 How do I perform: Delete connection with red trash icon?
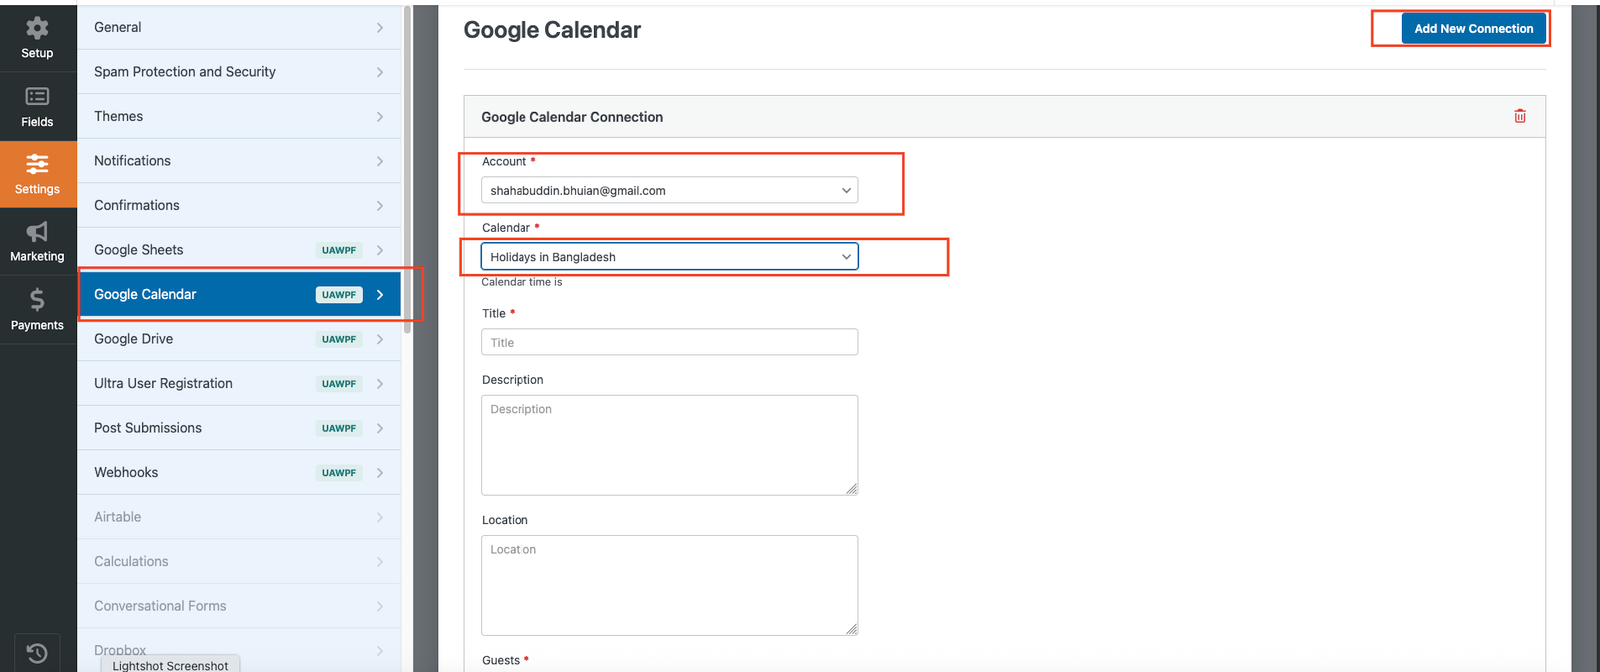1520,117
